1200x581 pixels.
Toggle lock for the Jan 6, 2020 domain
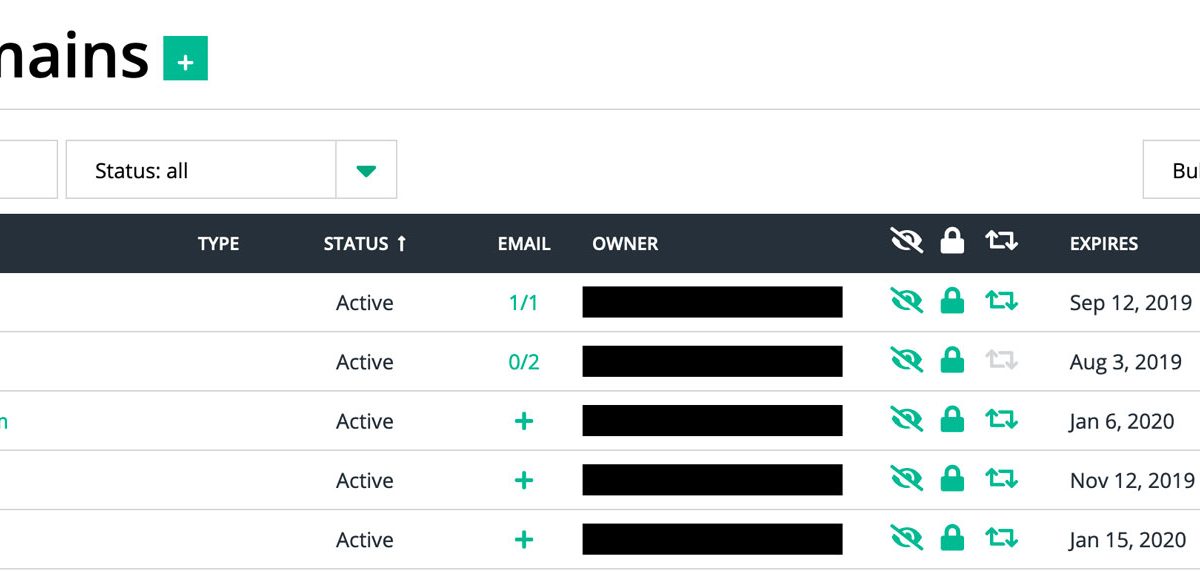pos(953,420)
